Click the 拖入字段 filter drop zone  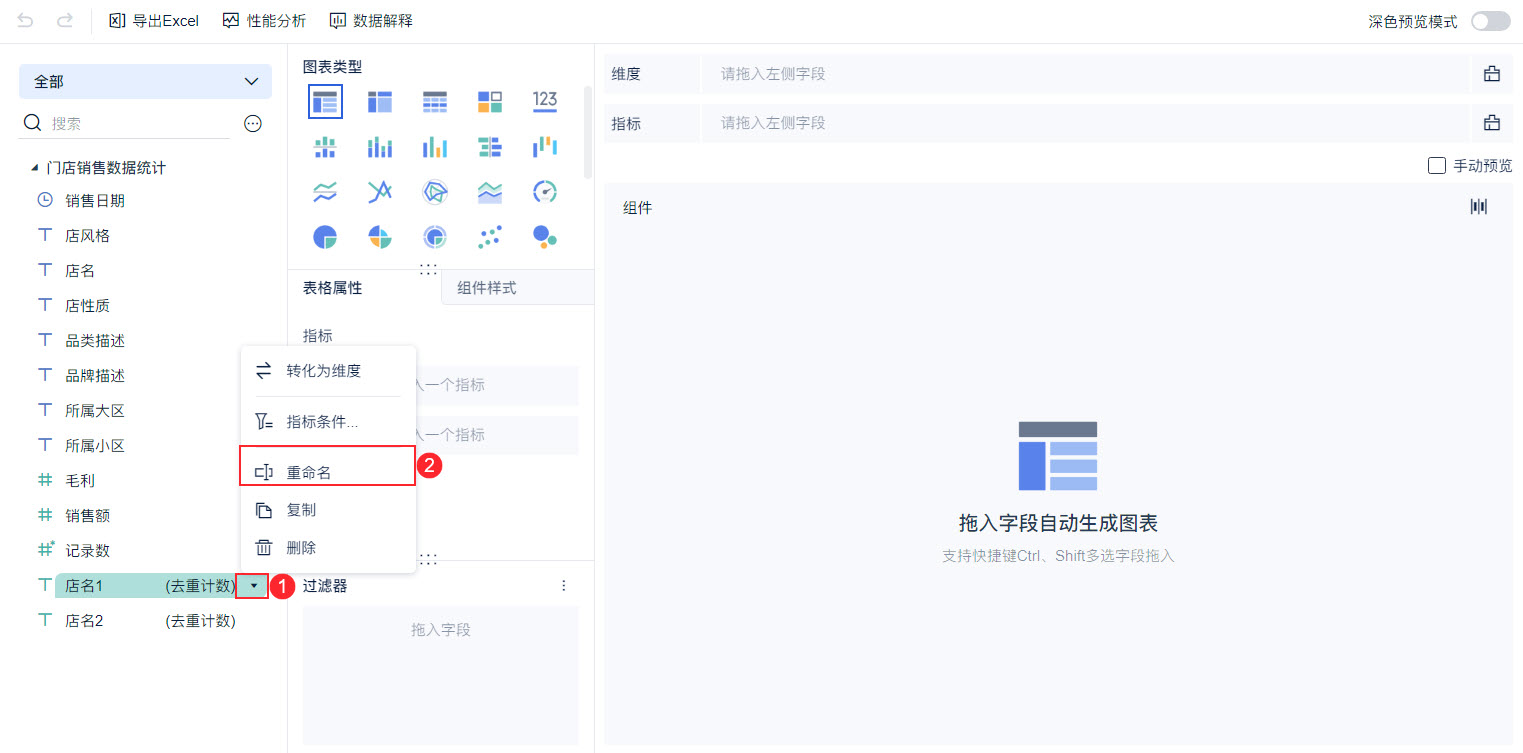[x=441, y=675]
